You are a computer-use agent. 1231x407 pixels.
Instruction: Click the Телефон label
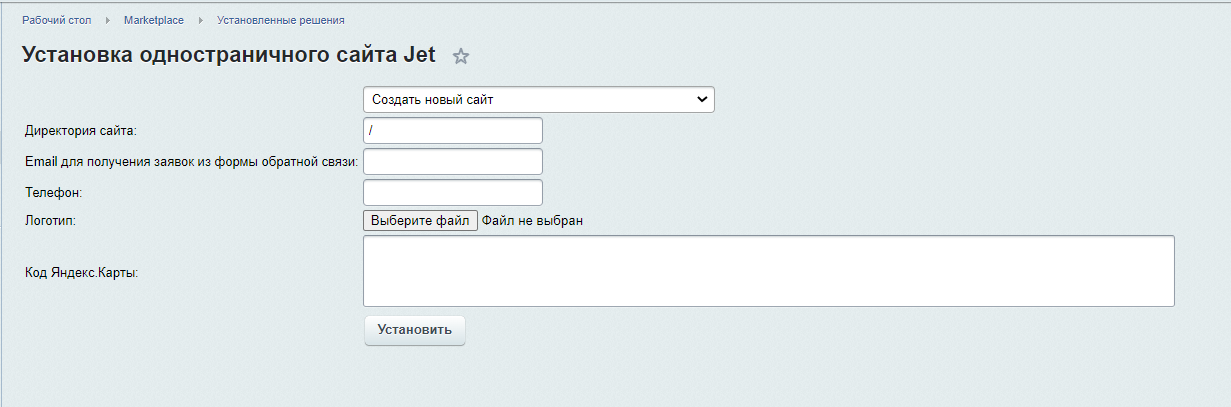(x=53, y=192)
